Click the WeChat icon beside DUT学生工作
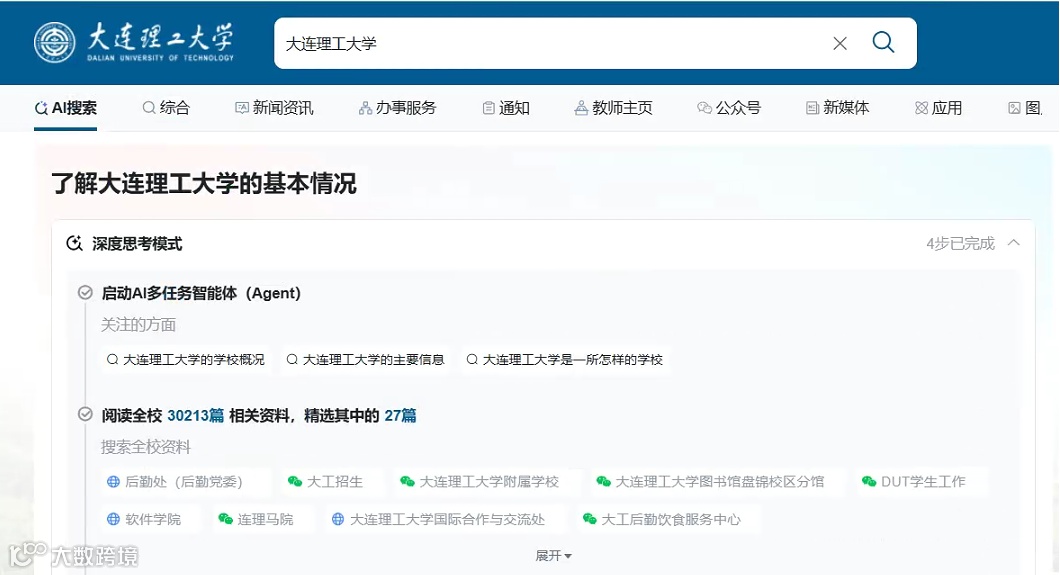This screenshot has height=575, width=1060. click(x=869, y=481)
